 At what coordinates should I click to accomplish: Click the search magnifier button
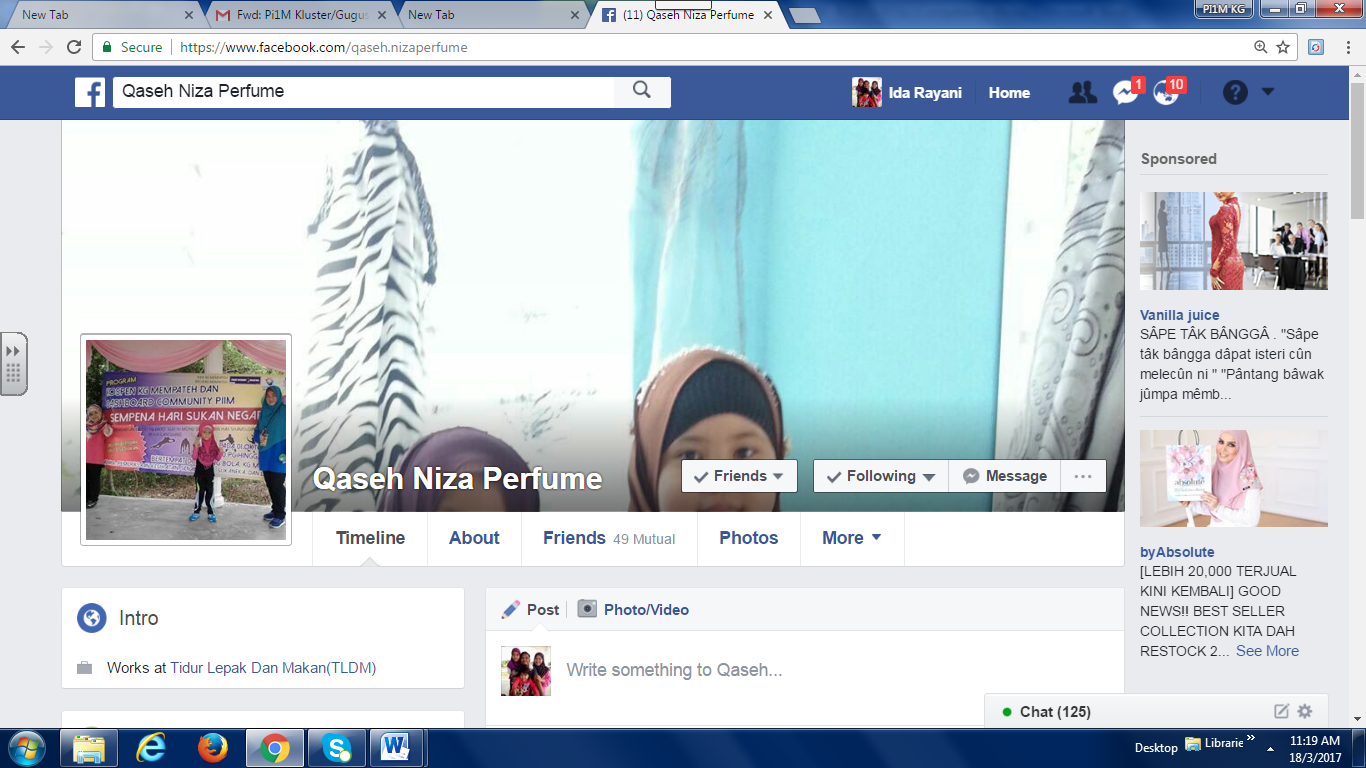click(x=642, y=91)
